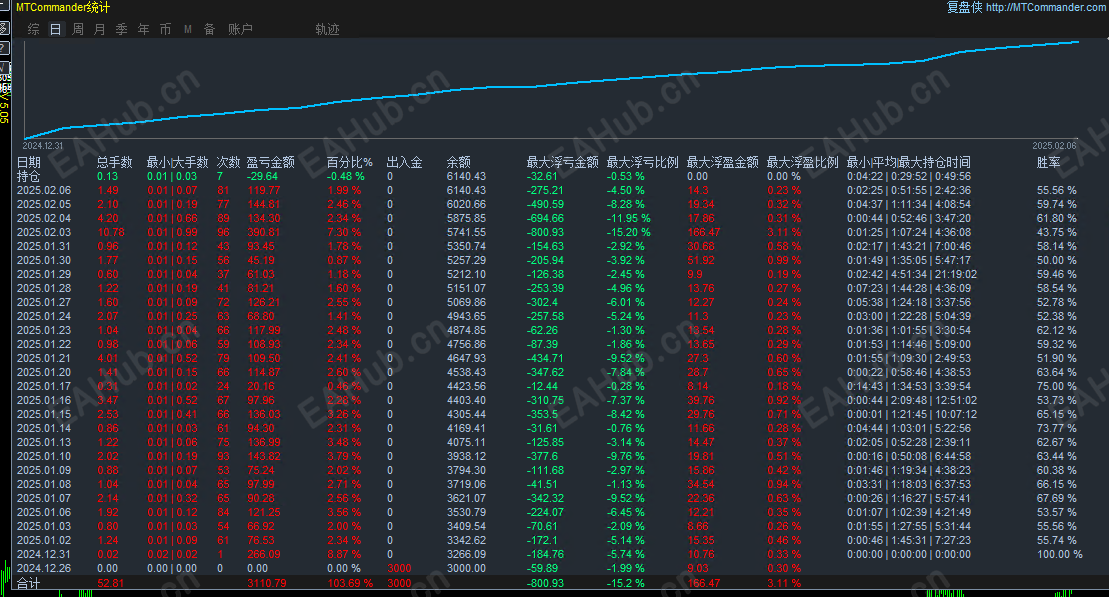Open the http://MTCommander.com link
The width and height of the screenshot is (1109, 597).
click(x=1047, y=7)
